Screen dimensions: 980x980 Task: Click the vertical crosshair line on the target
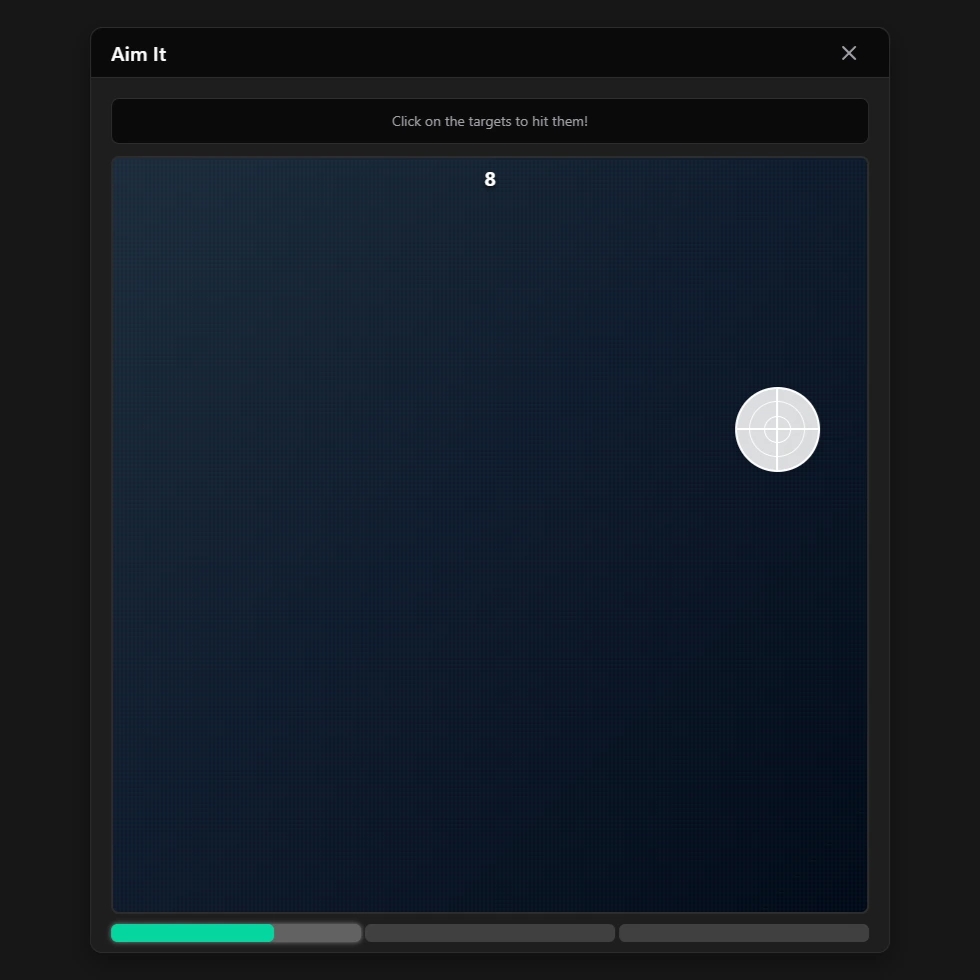[777, 455]
